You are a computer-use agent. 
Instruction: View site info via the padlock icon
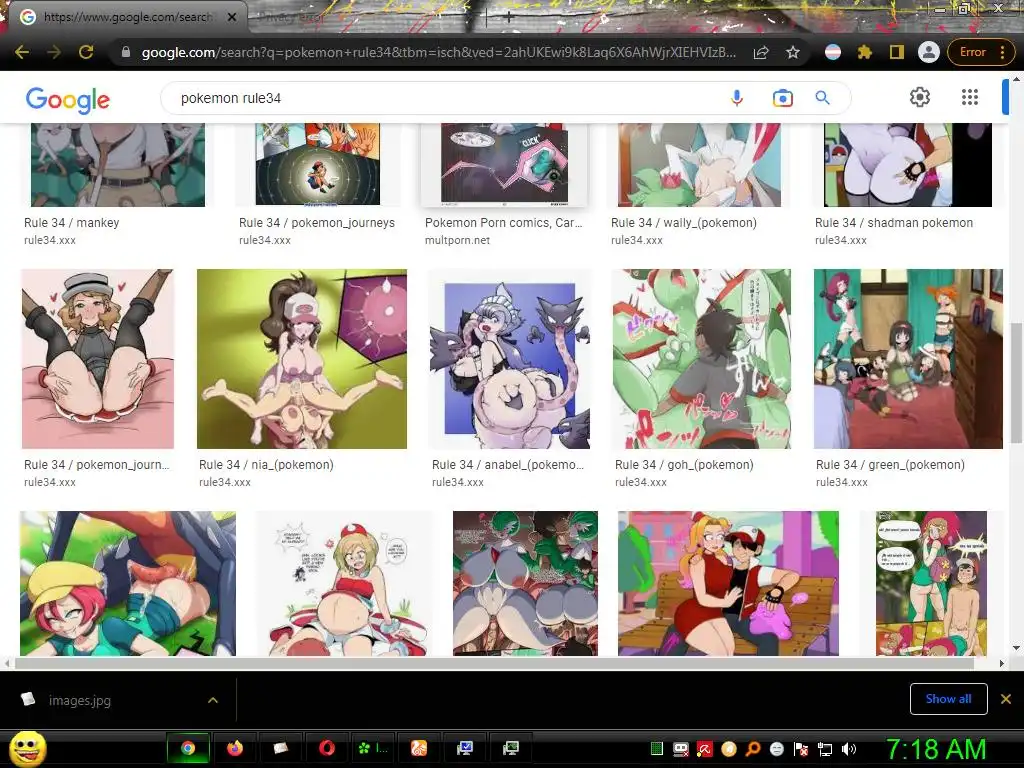coord(126,52)
